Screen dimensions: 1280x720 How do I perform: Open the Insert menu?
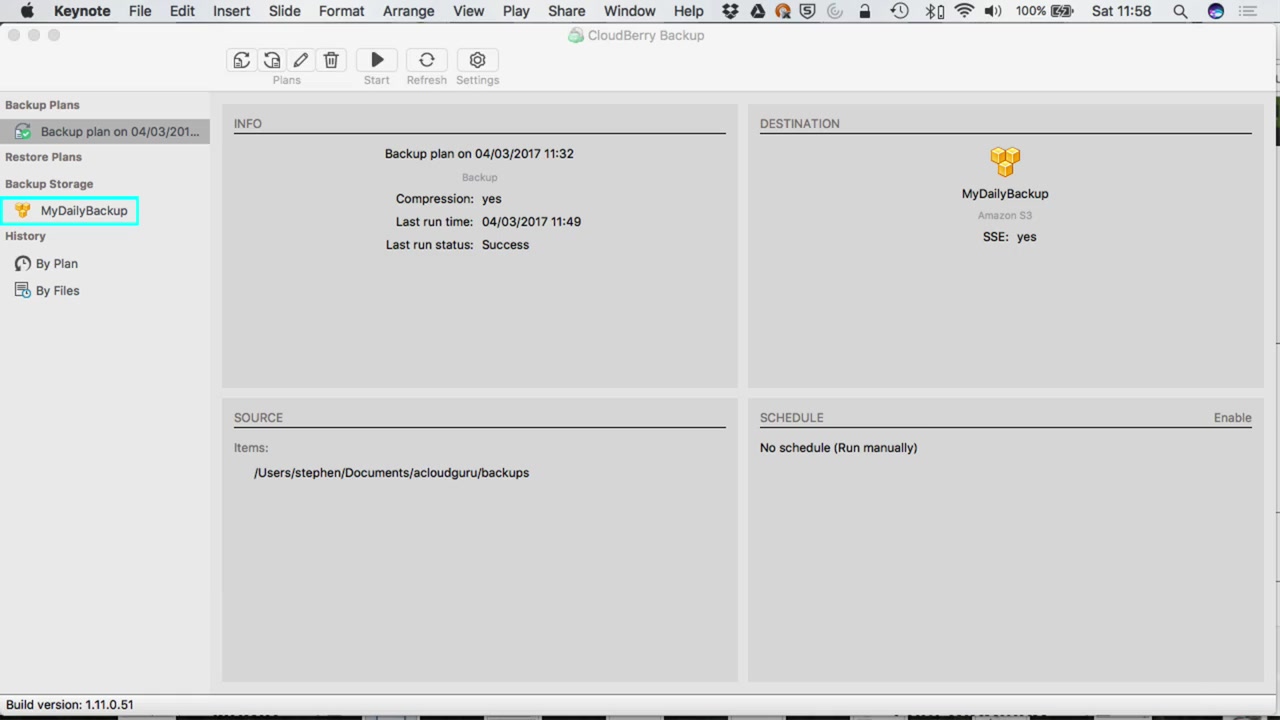(x=231, y=11)
